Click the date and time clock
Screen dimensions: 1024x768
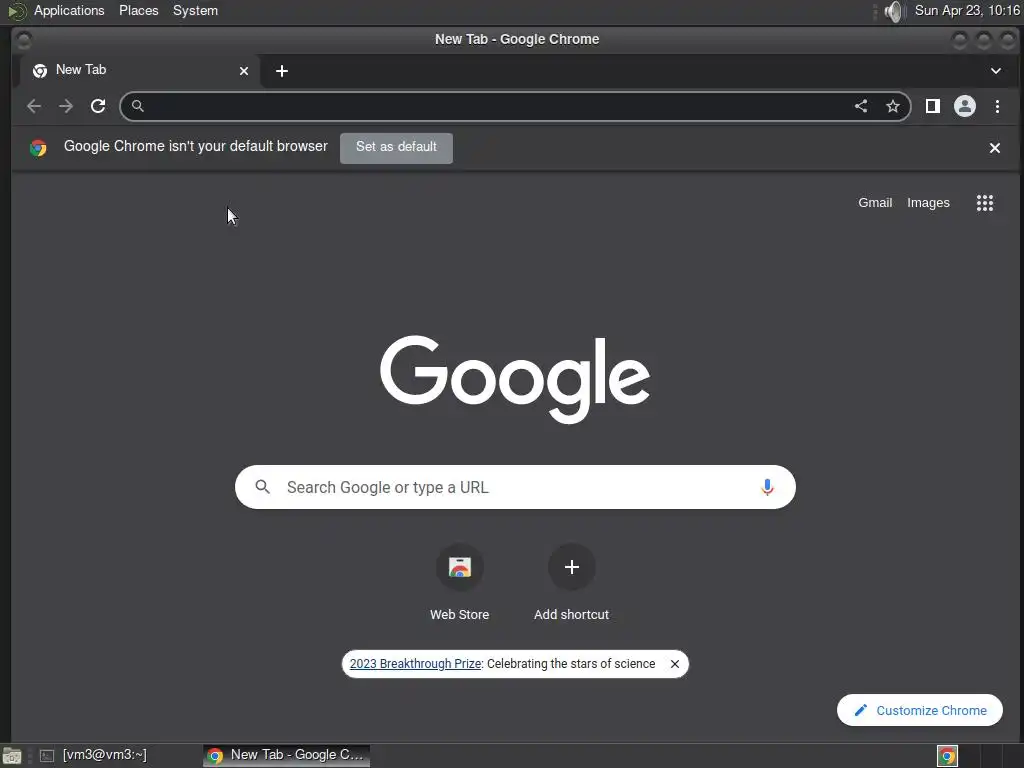(x=967, y=10)
